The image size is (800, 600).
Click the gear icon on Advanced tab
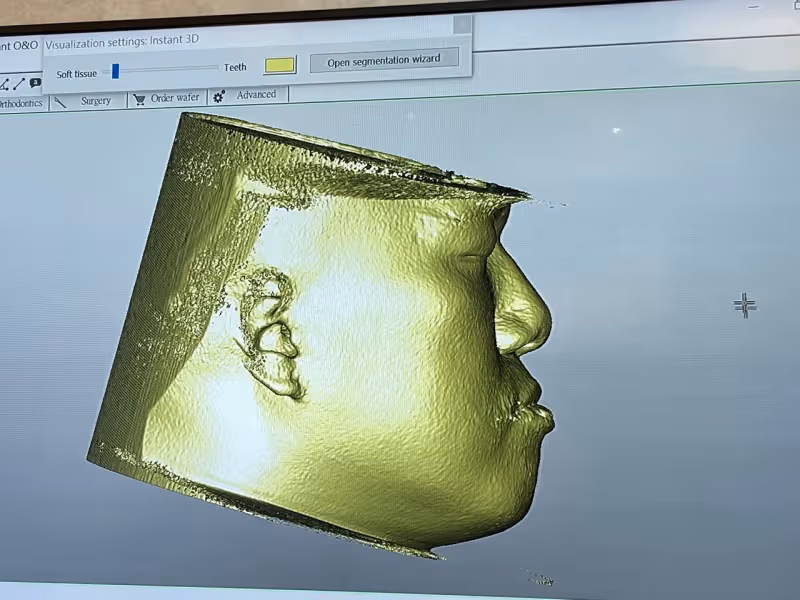[219, 96]
